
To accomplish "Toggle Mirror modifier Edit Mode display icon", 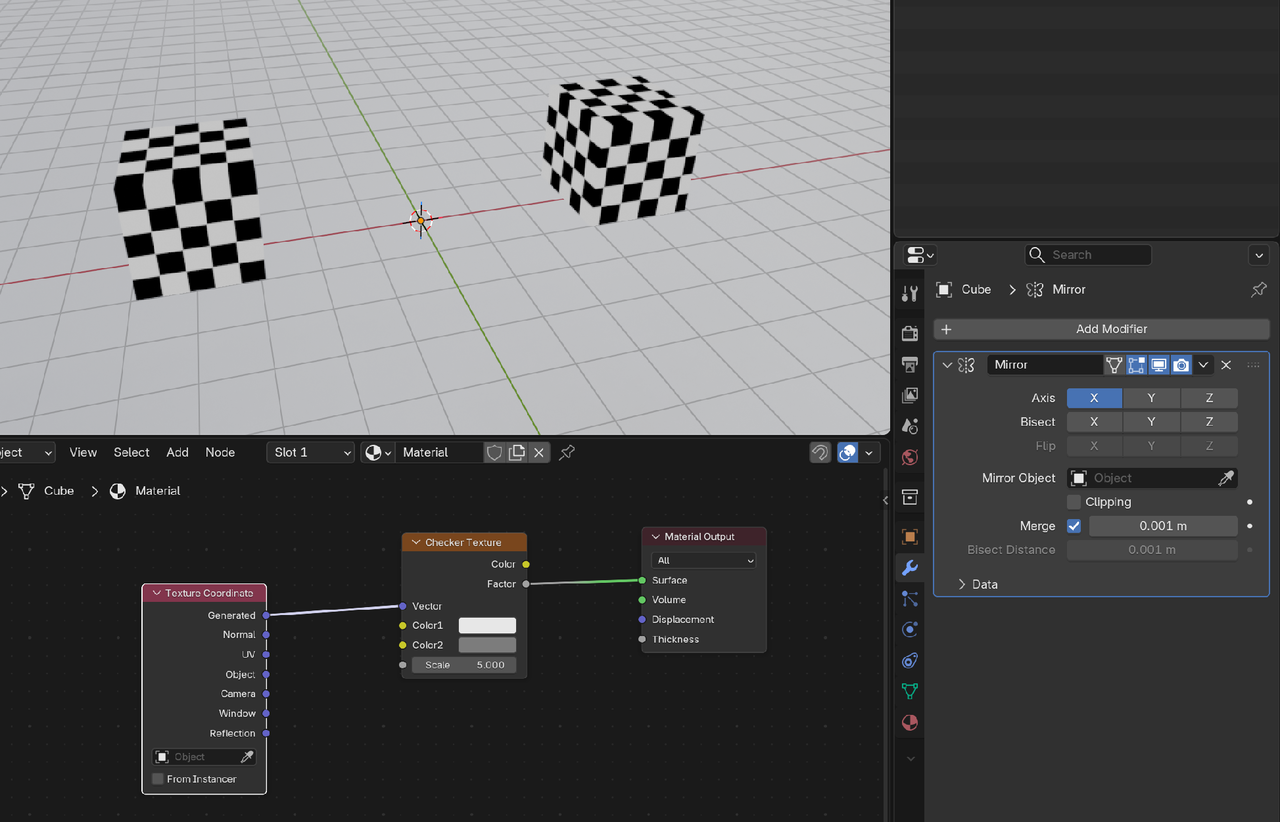I will (x=1136, y=365).
